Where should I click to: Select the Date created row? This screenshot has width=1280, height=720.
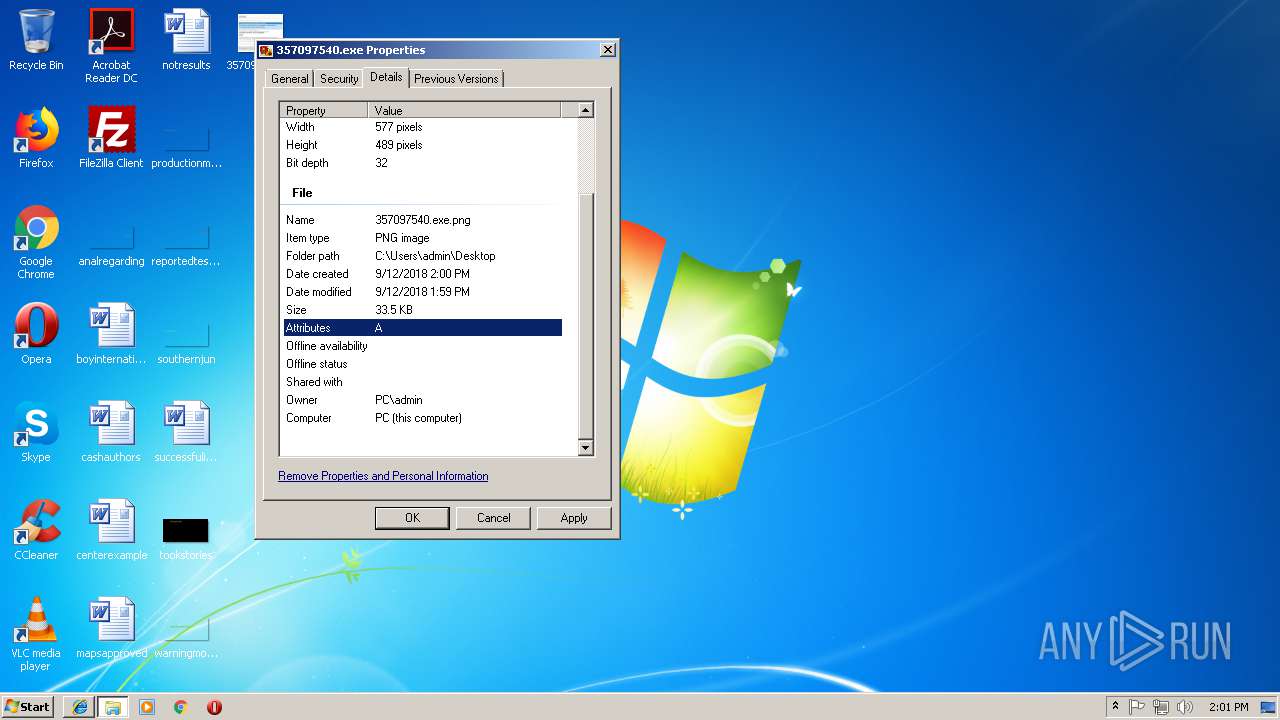coord(421,274)
